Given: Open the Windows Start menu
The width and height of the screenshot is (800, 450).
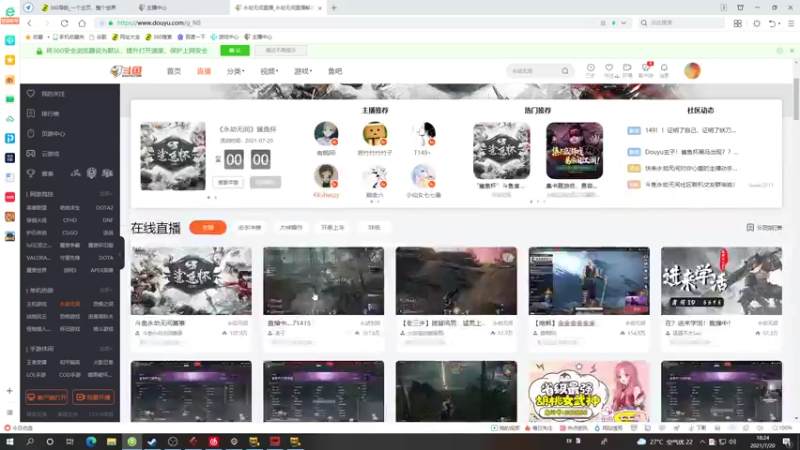Looking at the screenshot, I should click(10, 441).
